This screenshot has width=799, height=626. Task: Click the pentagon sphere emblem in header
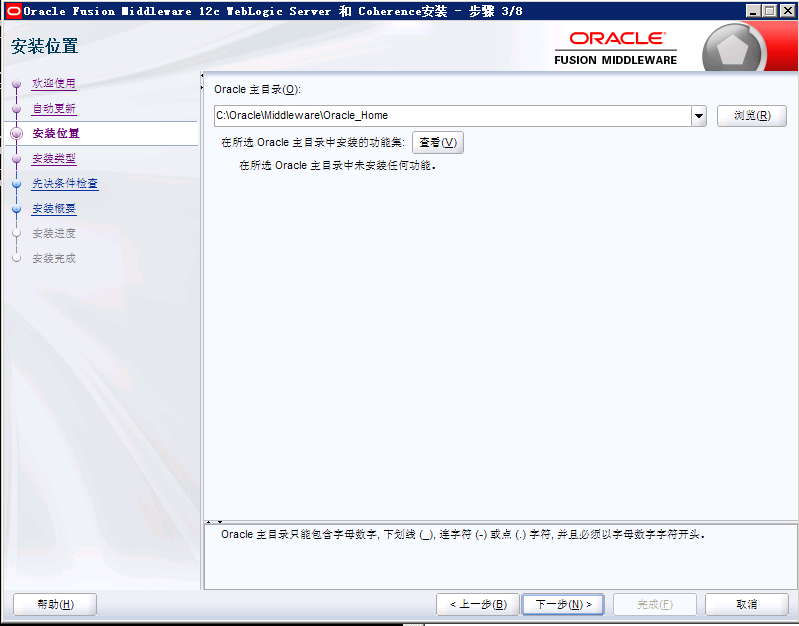point(733,49)
